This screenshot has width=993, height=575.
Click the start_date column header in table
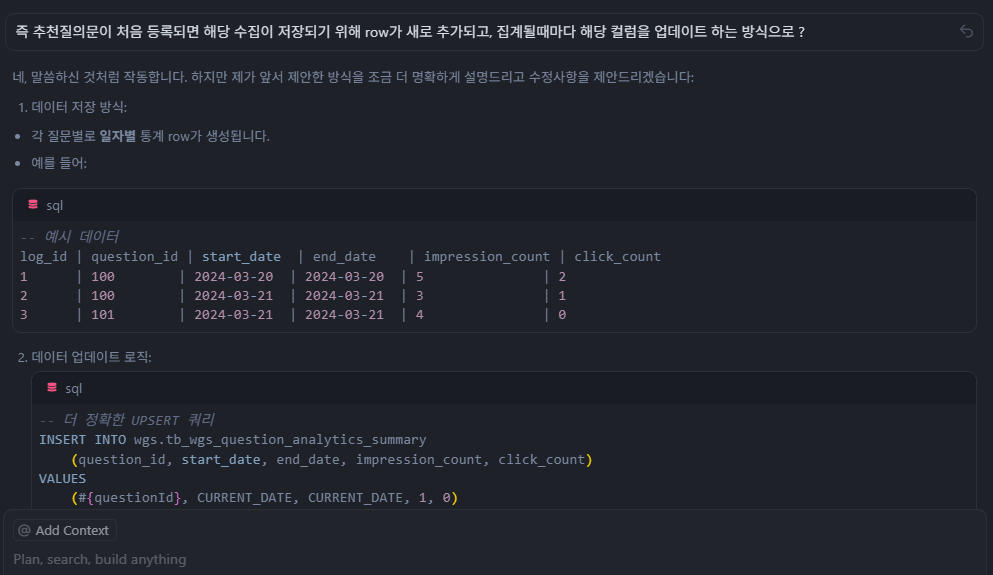[x=241, y=257]
